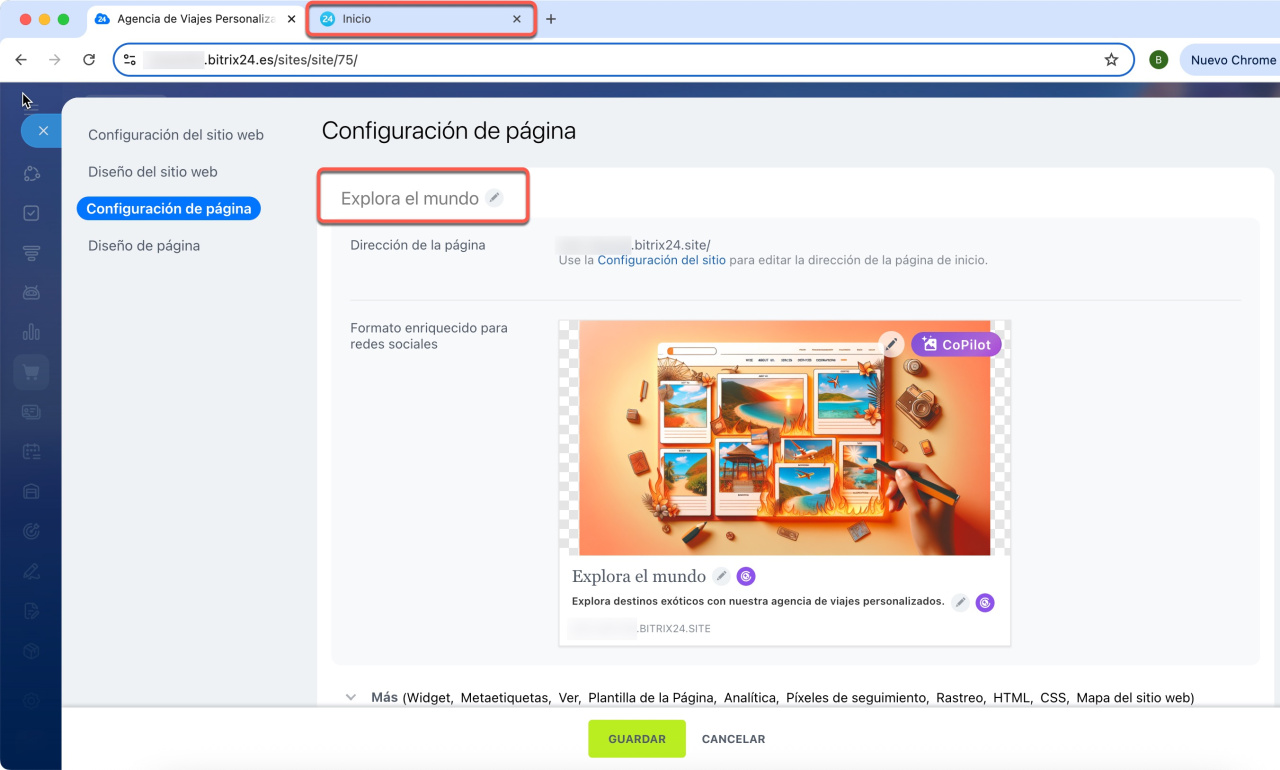
Task: Follow the Configuración del sitio link
Action: tap(661, 260)
